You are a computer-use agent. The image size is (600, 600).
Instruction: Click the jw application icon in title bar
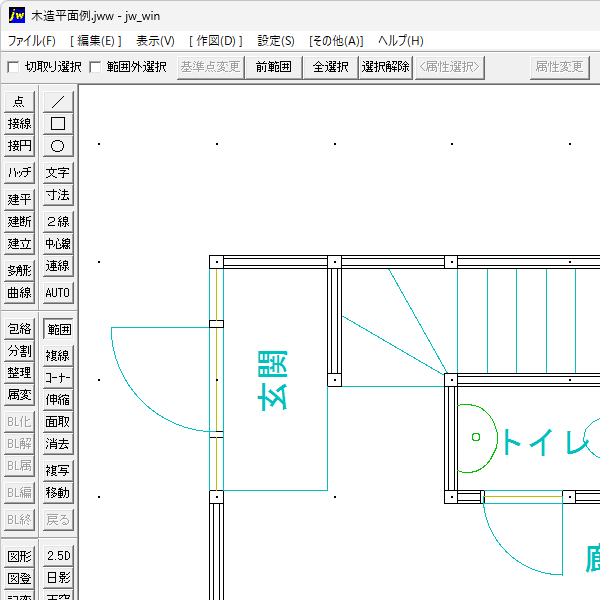coord(16,15)
